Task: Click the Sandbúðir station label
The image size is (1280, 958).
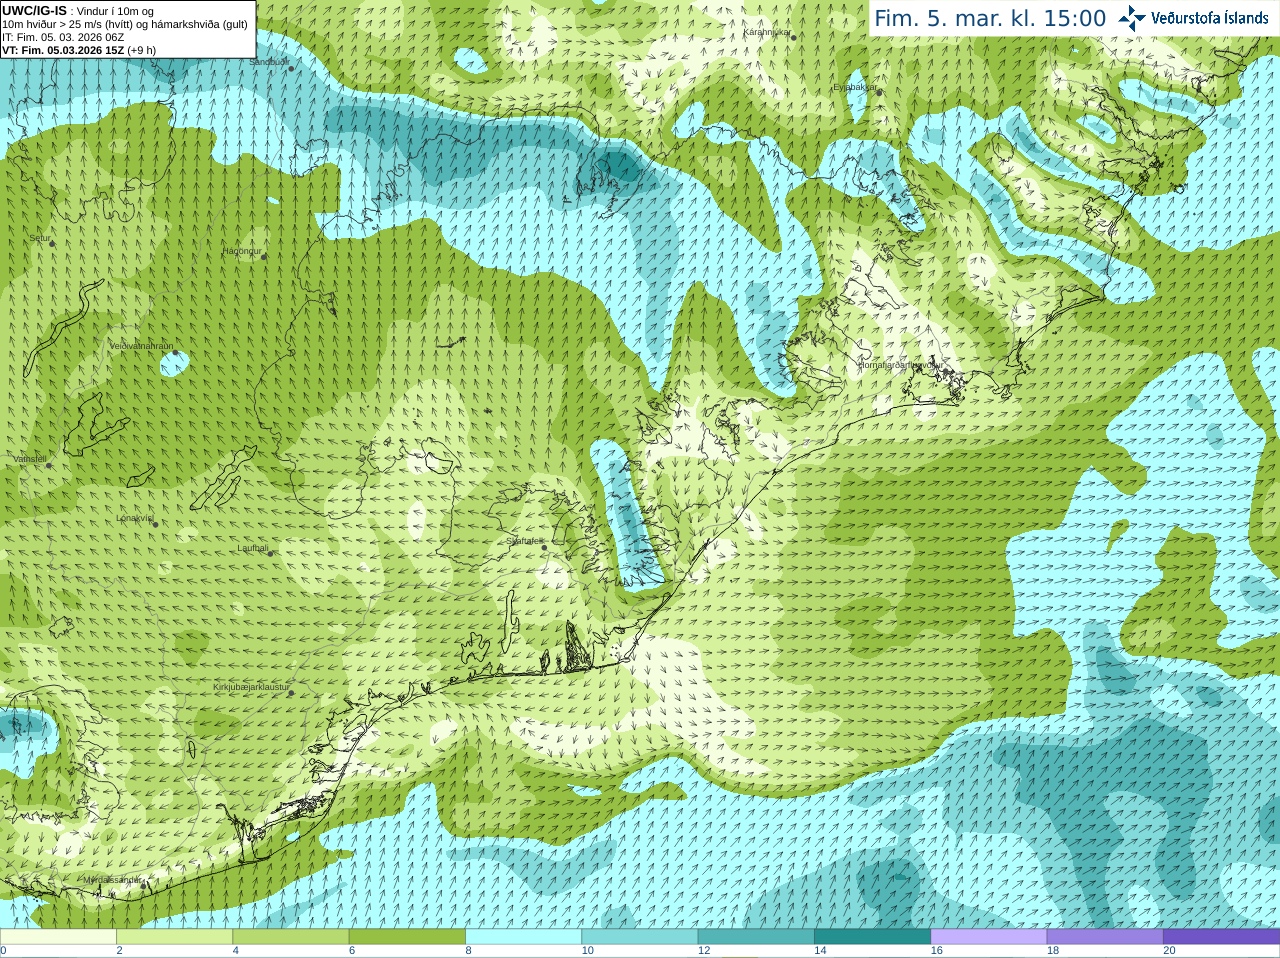Action: [269, 62]
